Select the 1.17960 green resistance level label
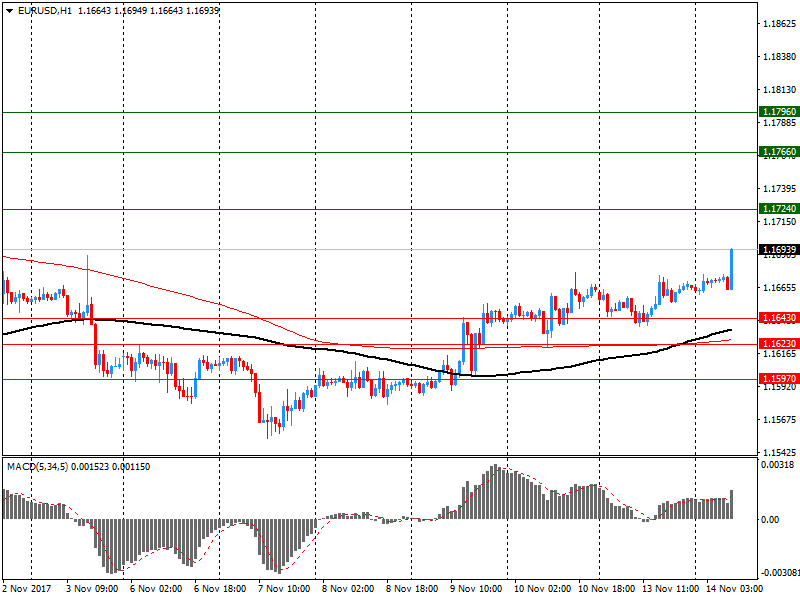The image size is (800, 600). click(779, 112)
